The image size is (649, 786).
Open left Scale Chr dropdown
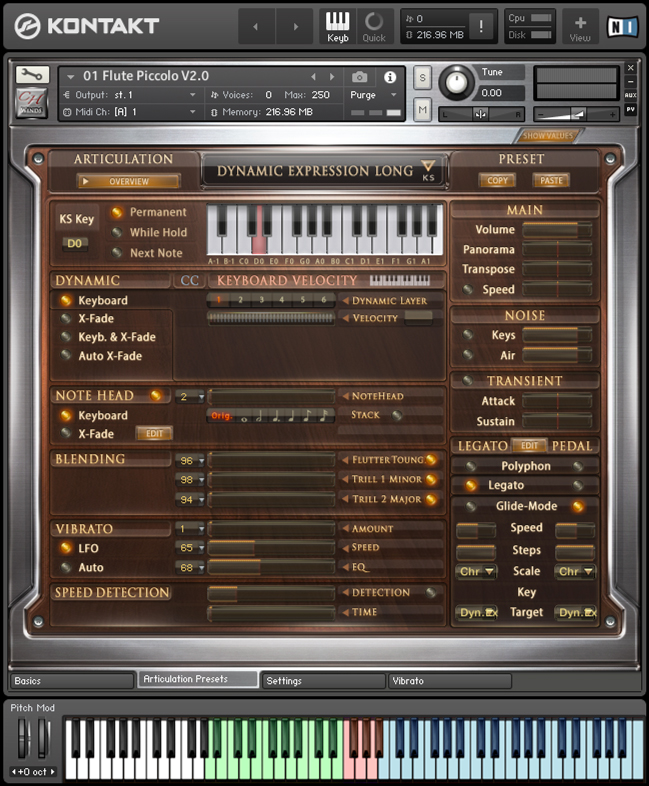pyautogui.click(x=476, y=571)
